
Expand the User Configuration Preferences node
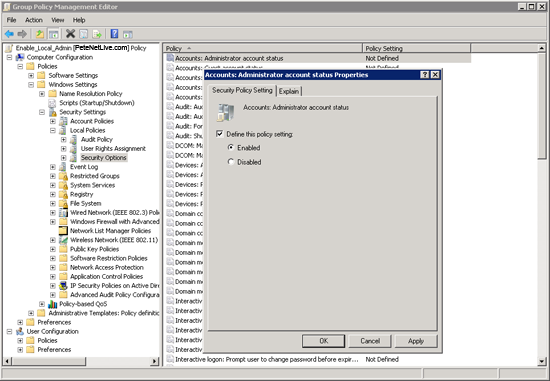click(x=20, y=349)
